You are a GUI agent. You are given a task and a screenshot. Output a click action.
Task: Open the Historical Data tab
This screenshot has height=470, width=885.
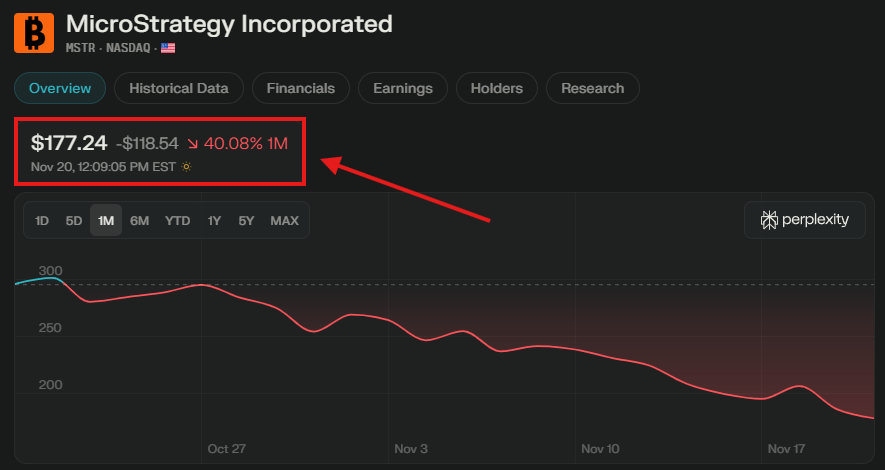[178, 88]
